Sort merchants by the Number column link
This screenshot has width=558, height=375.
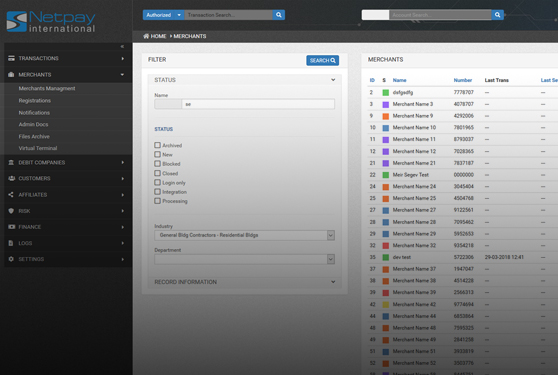coord(463,80)
